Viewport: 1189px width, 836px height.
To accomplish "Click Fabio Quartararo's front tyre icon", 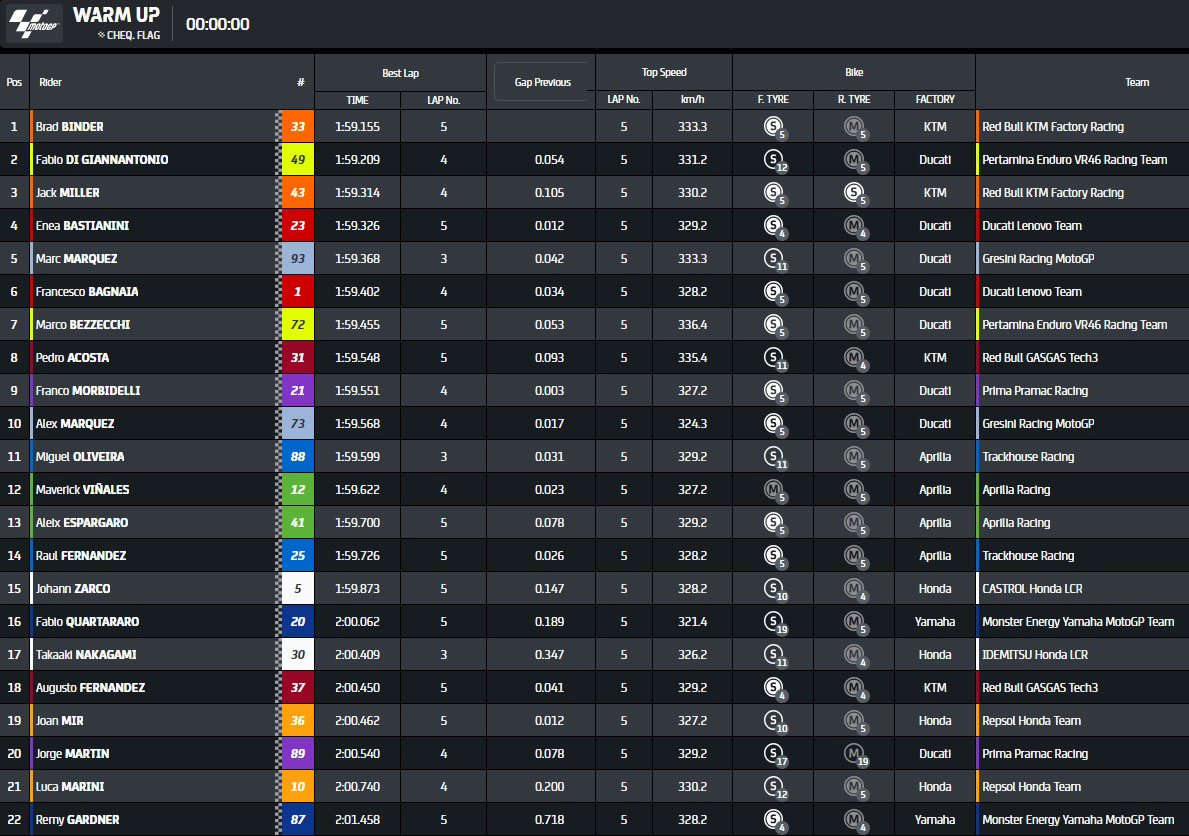I will pos(773,622).
